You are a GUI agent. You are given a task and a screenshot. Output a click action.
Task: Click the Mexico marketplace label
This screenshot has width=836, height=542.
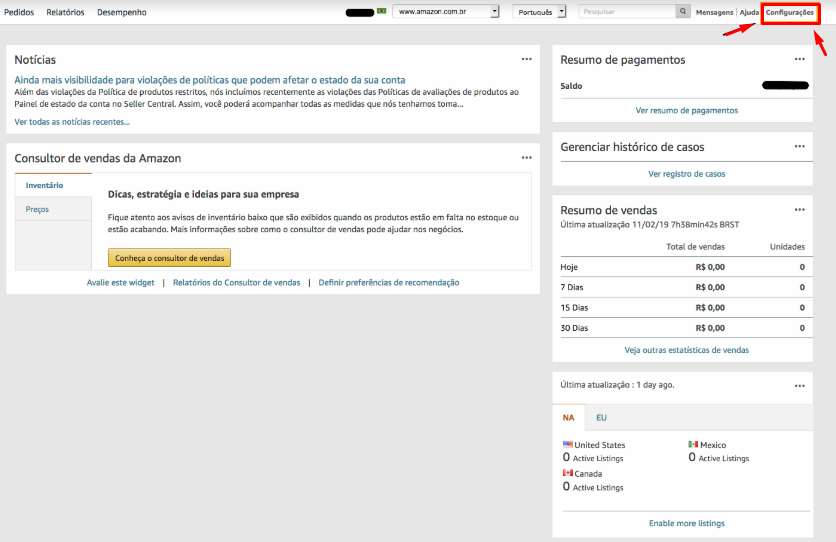coord(713,444)
